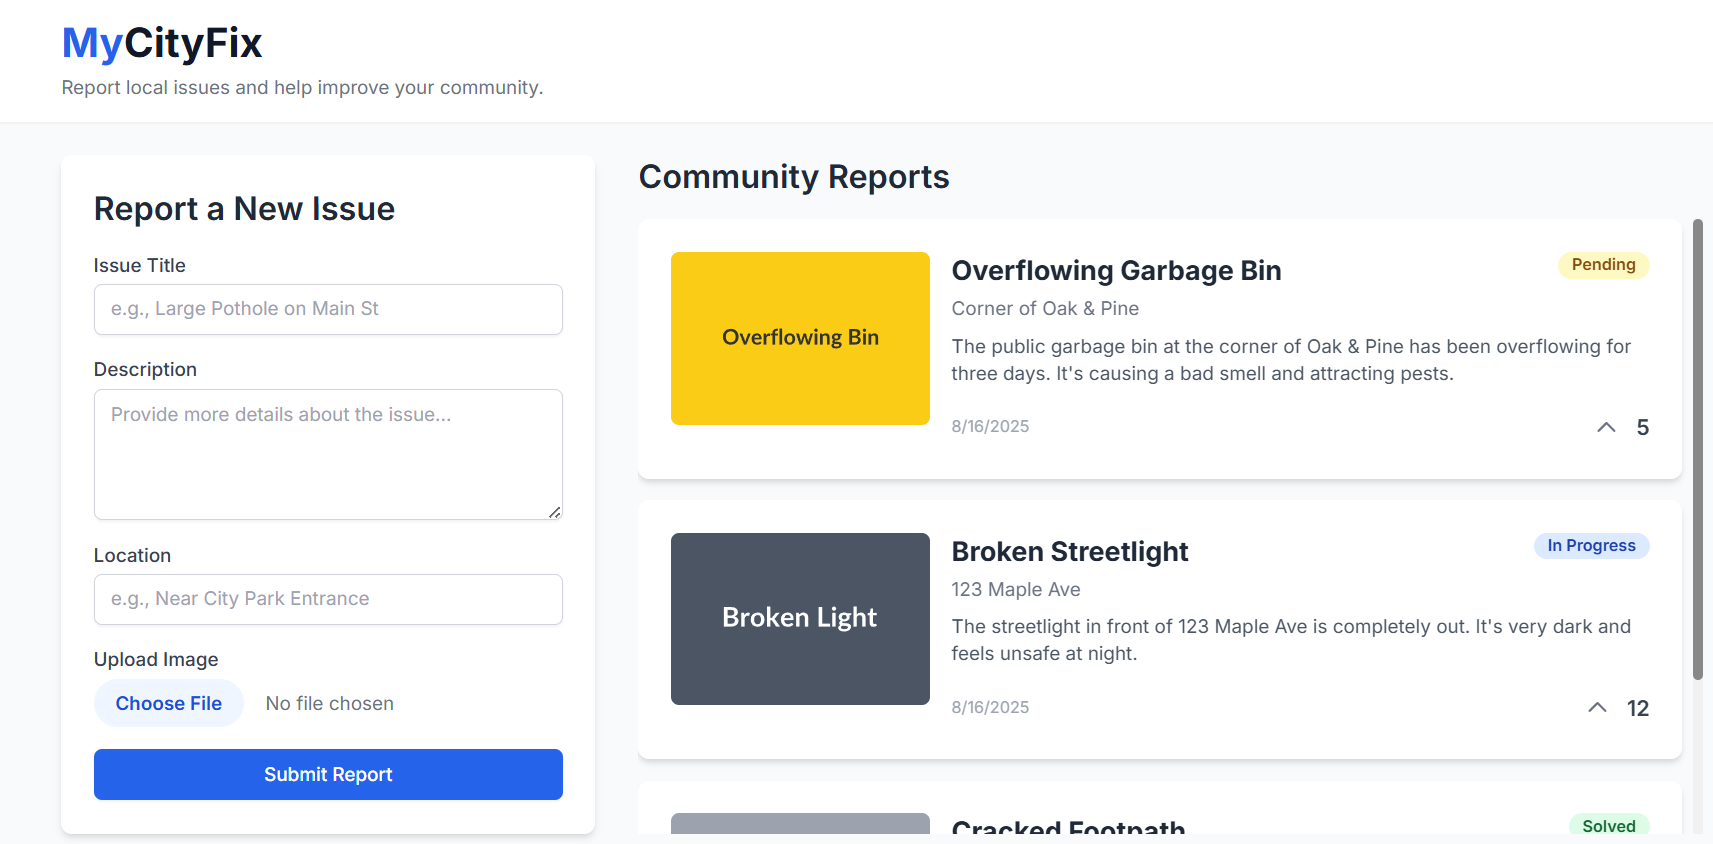Click the Solved status badge

point(1608,826)
